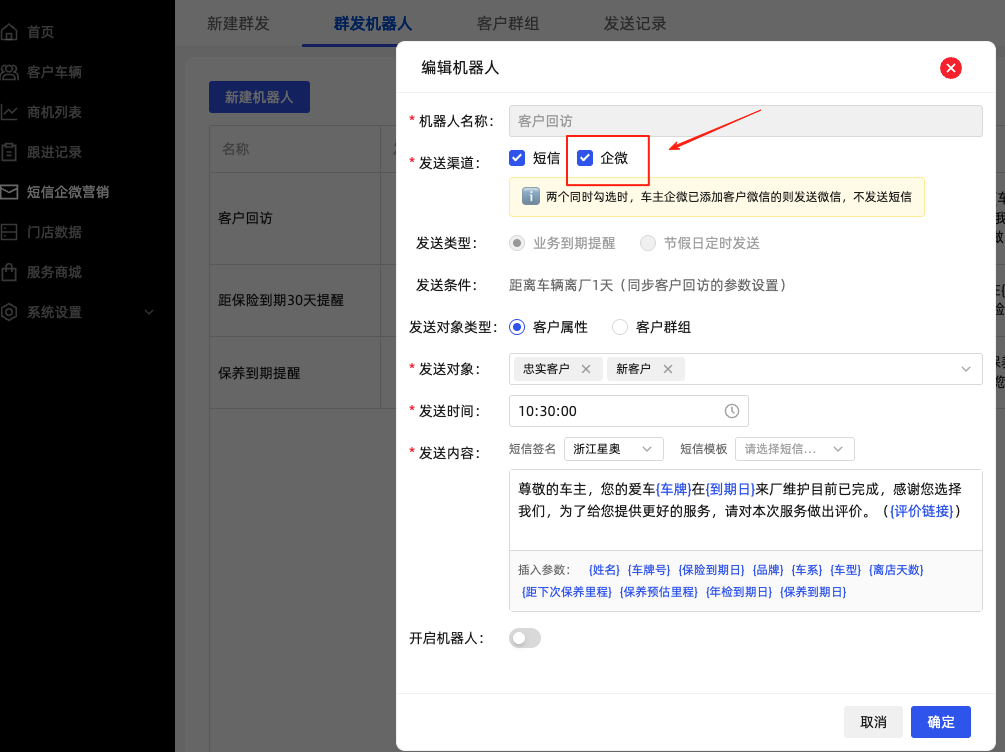Click the envelope icon beside 短信企微营销

9,192
